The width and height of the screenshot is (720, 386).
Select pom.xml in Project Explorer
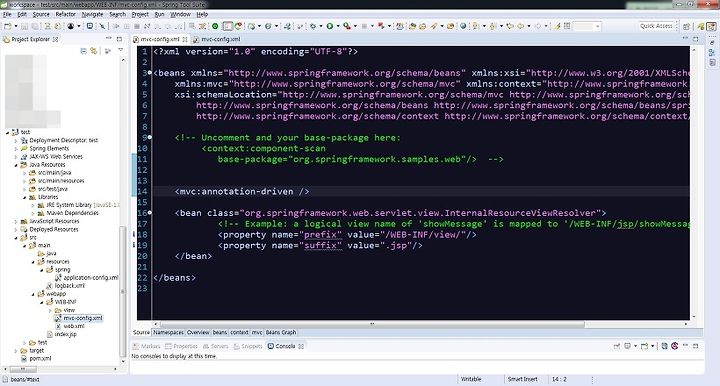40,358
